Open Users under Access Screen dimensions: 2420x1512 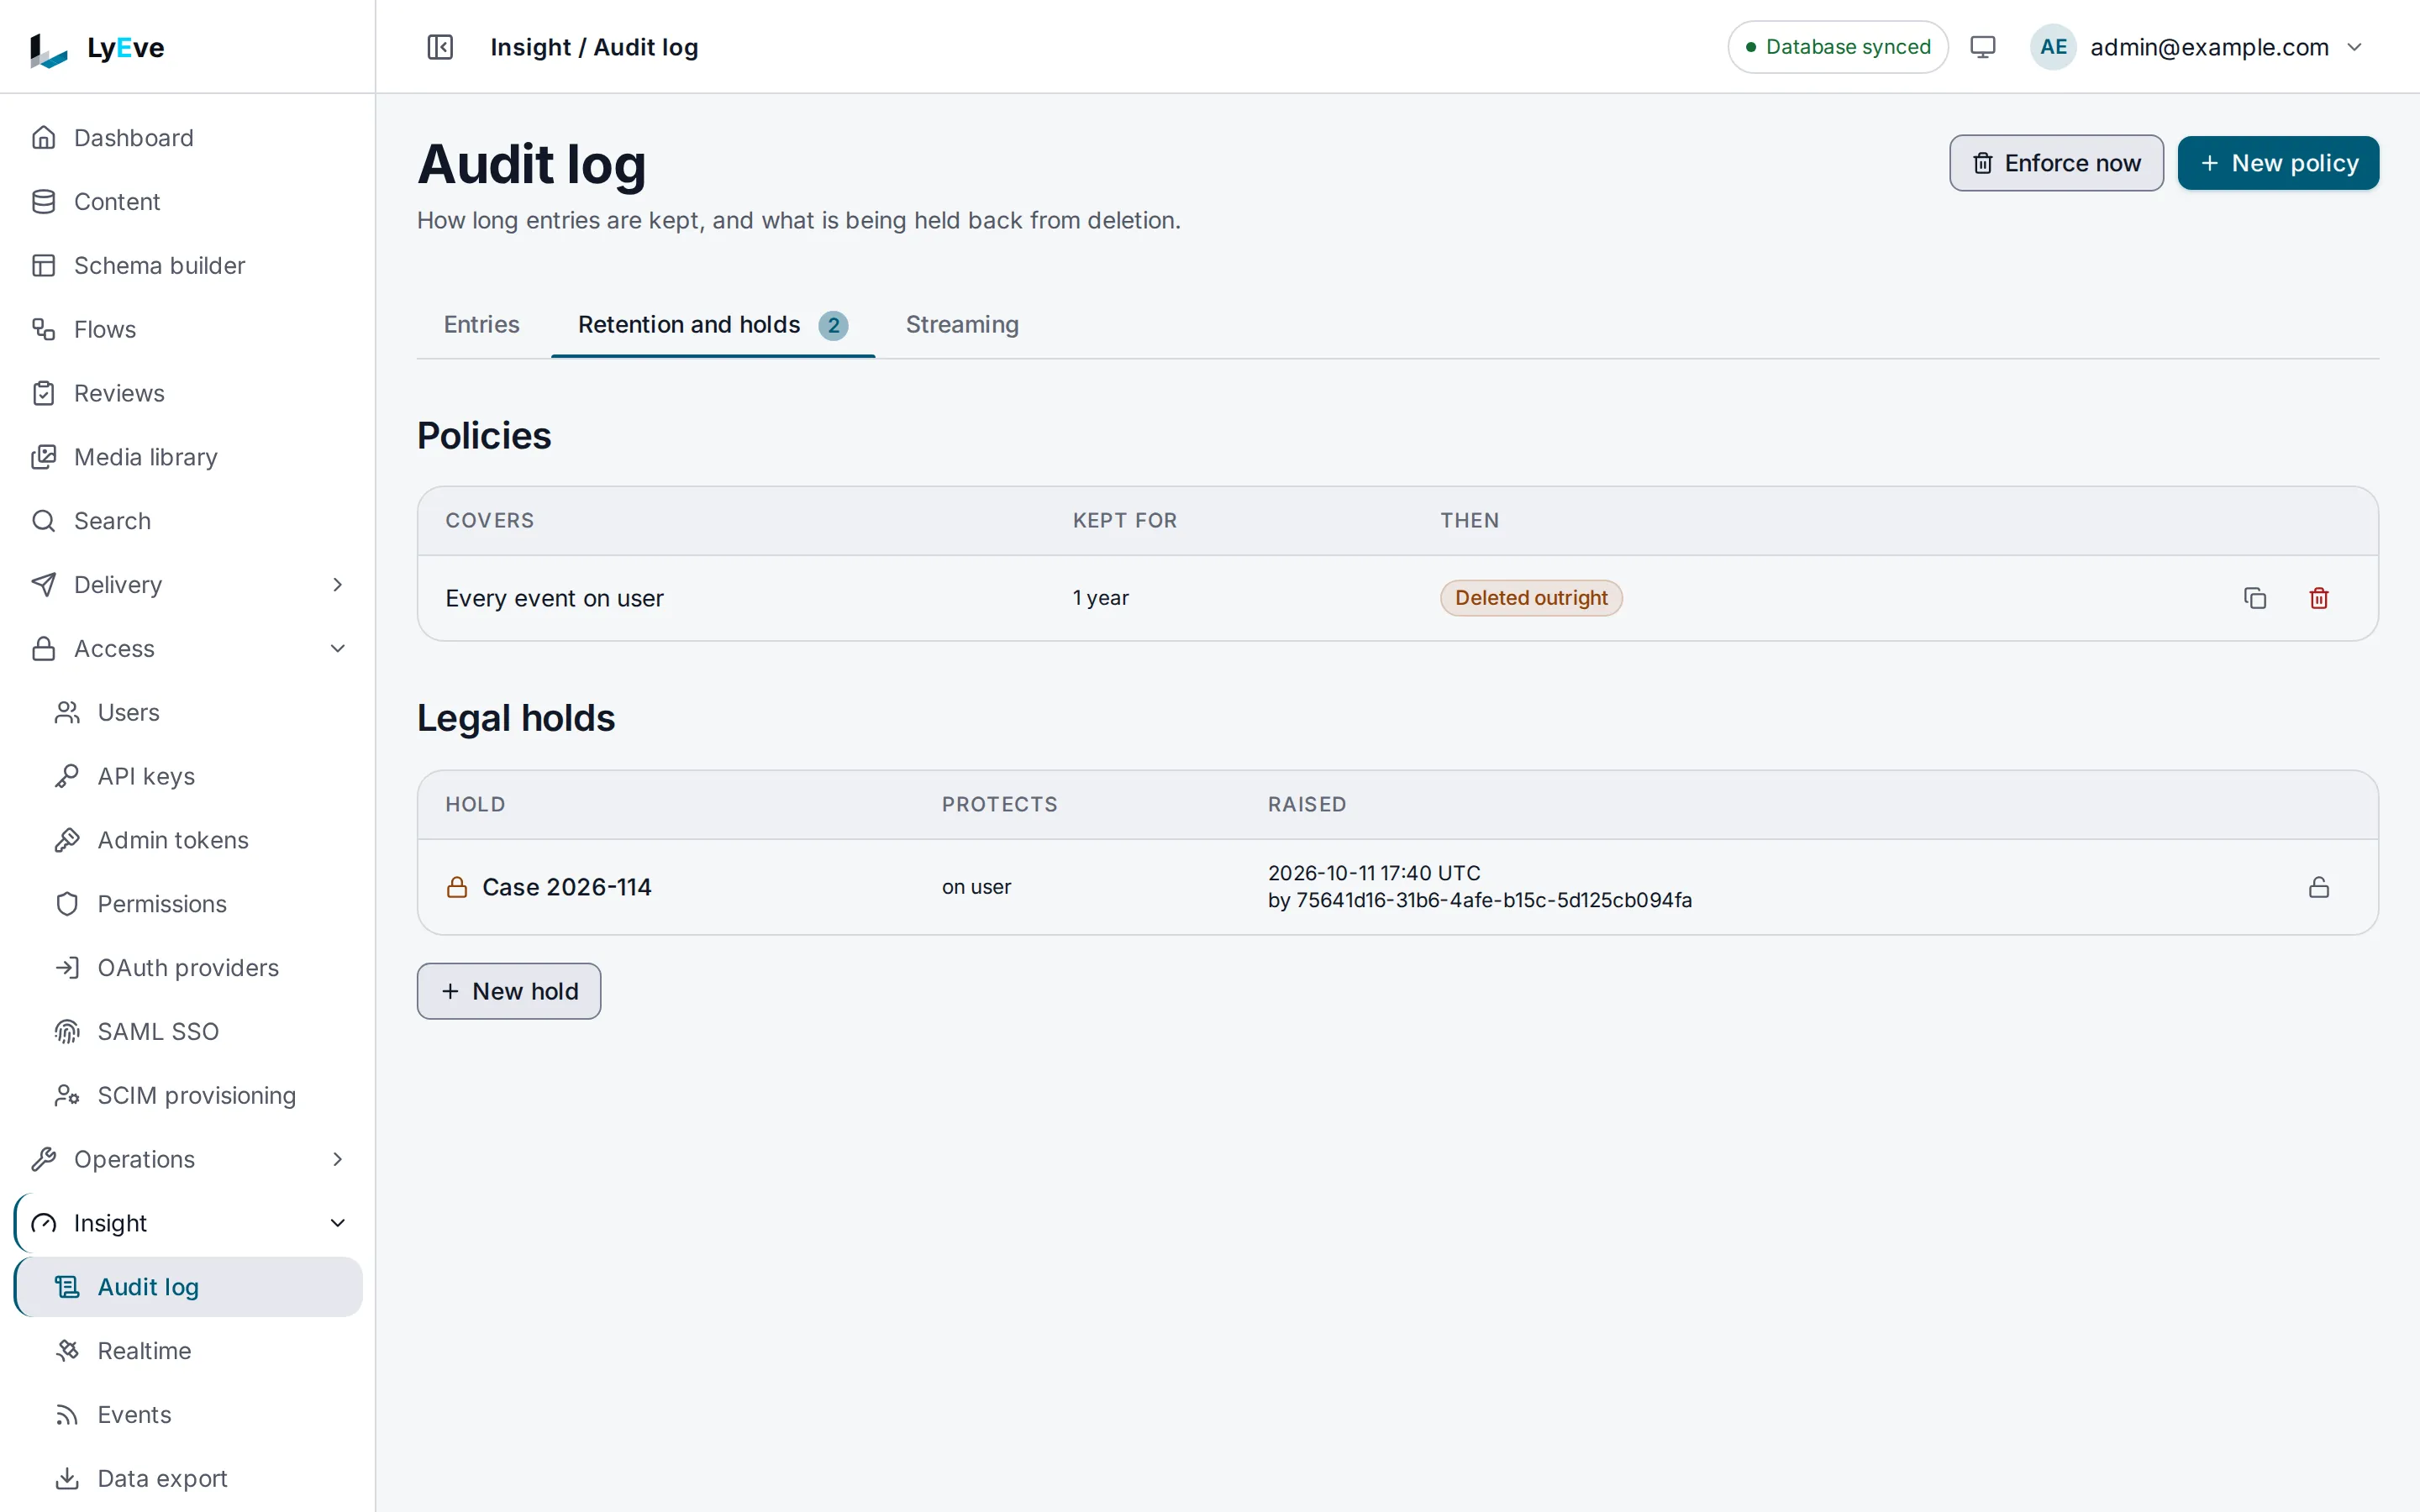point(188,713)
